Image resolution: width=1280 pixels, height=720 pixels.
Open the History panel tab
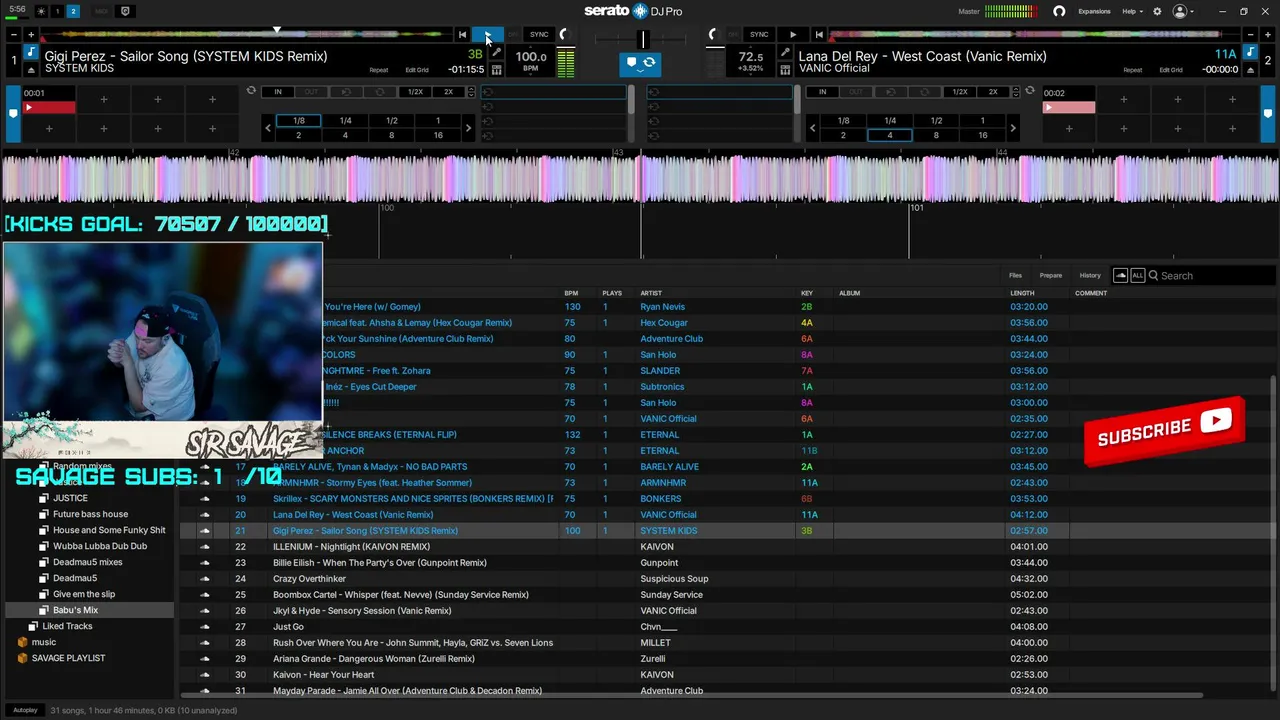click(1090, 275)
